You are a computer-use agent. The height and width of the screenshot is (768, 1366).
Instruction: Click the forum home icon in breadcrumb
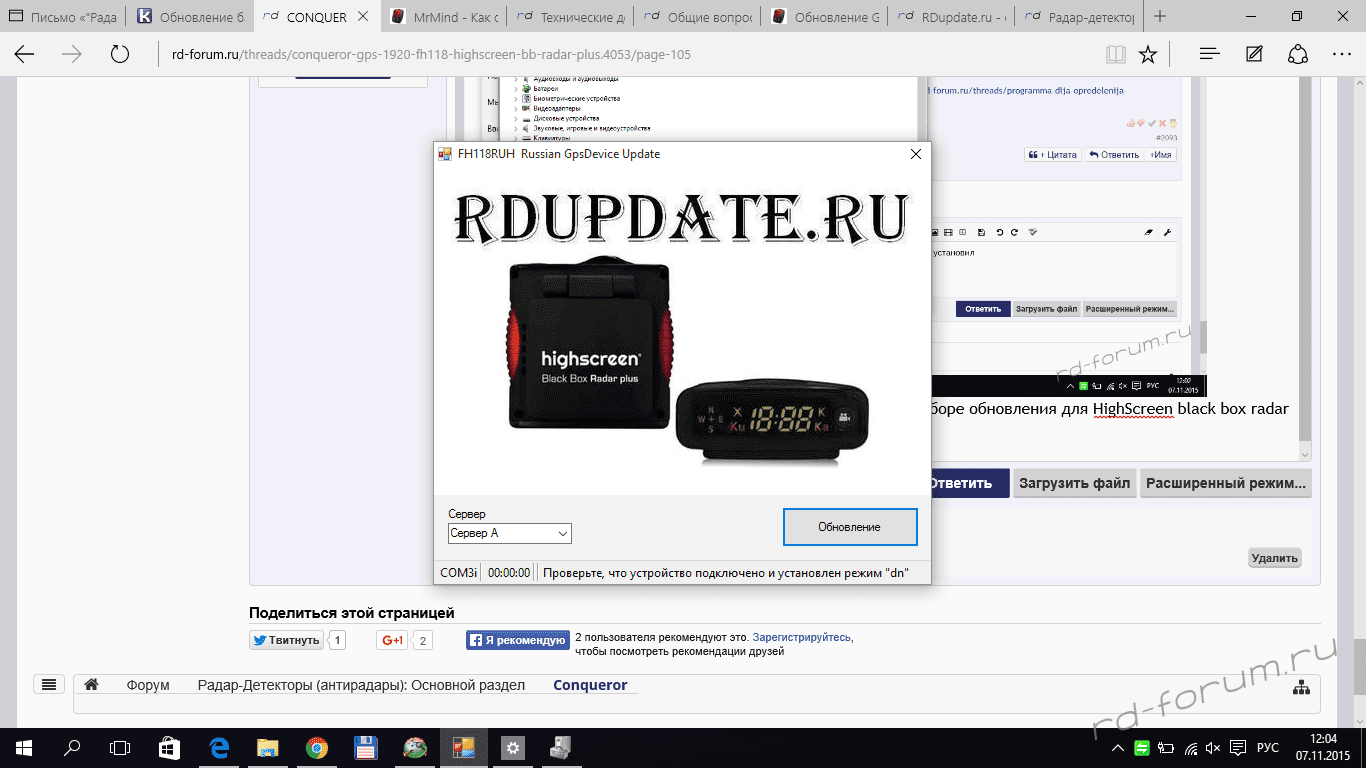[91, 685]
